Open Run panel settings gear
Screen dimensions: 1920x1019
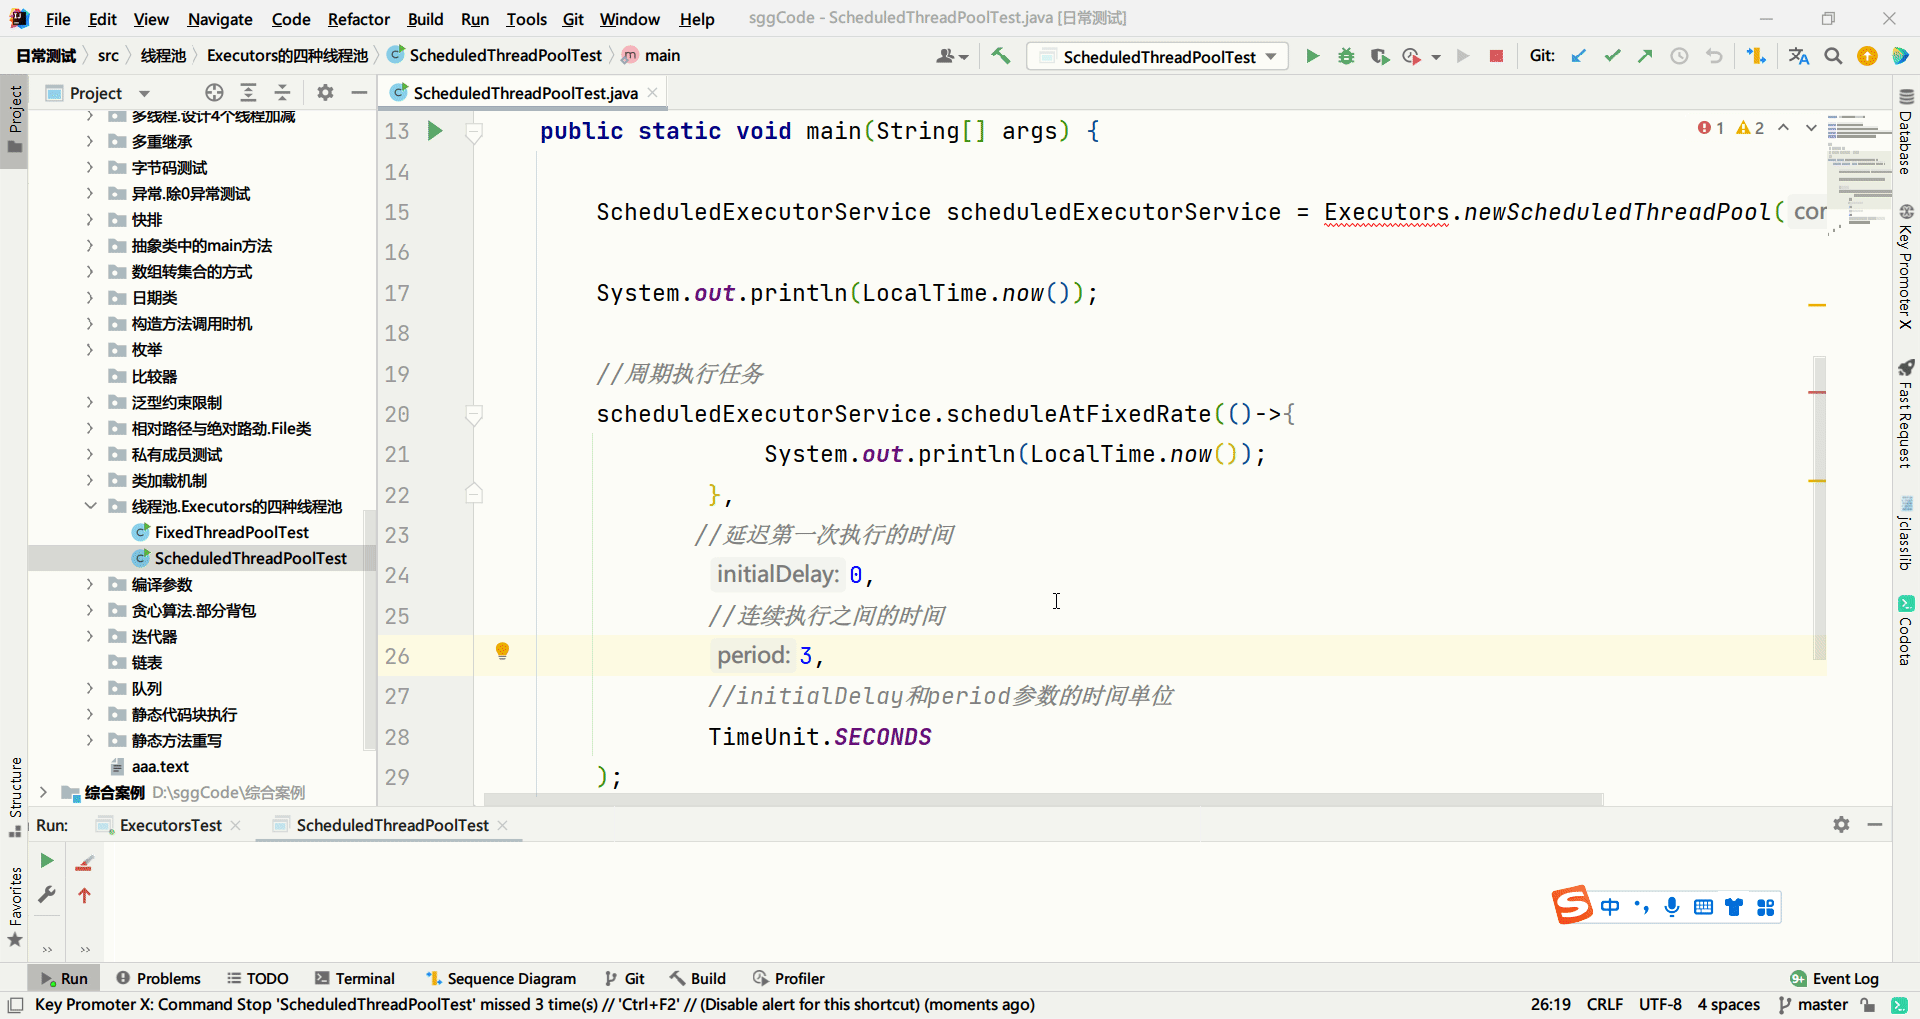(x=1841, y=825)
